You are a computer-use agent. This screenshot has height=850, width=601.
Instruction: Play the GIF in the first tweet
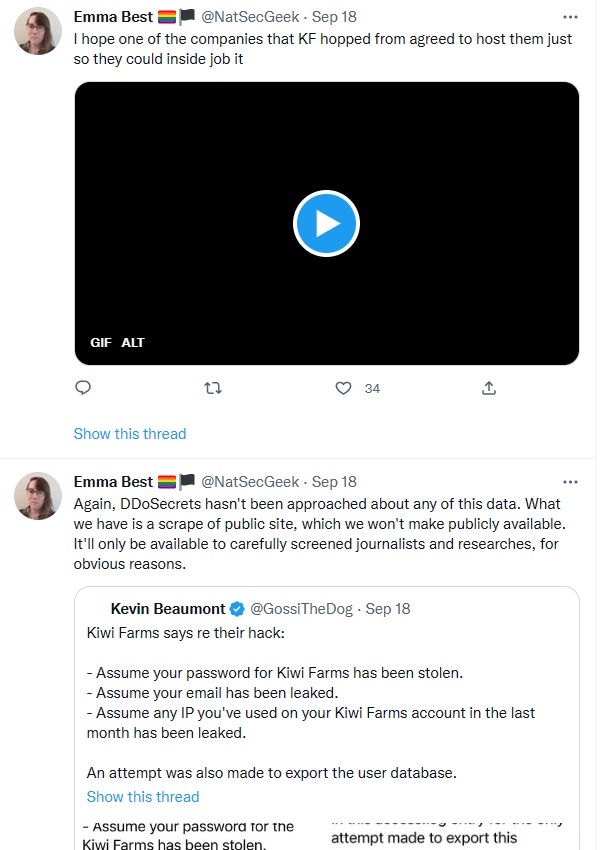(x=326, y=223)
